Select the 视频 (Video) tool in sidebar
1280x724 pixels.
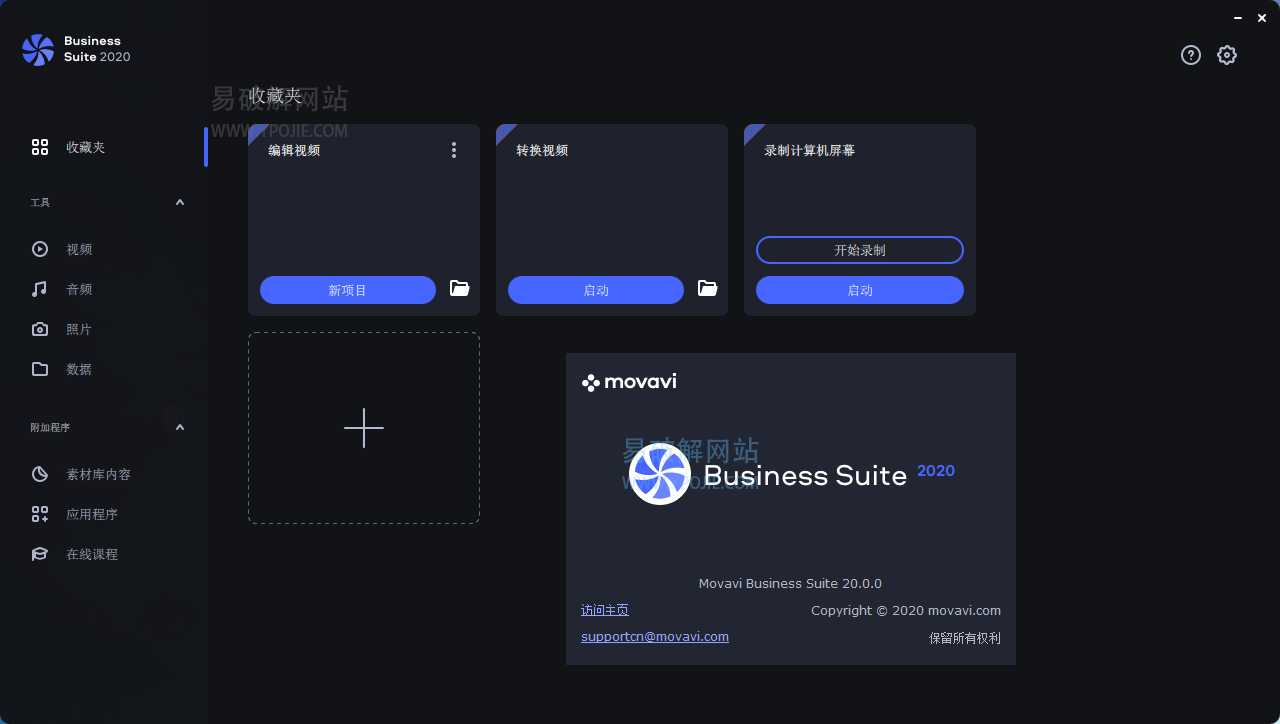pos(77,249)
